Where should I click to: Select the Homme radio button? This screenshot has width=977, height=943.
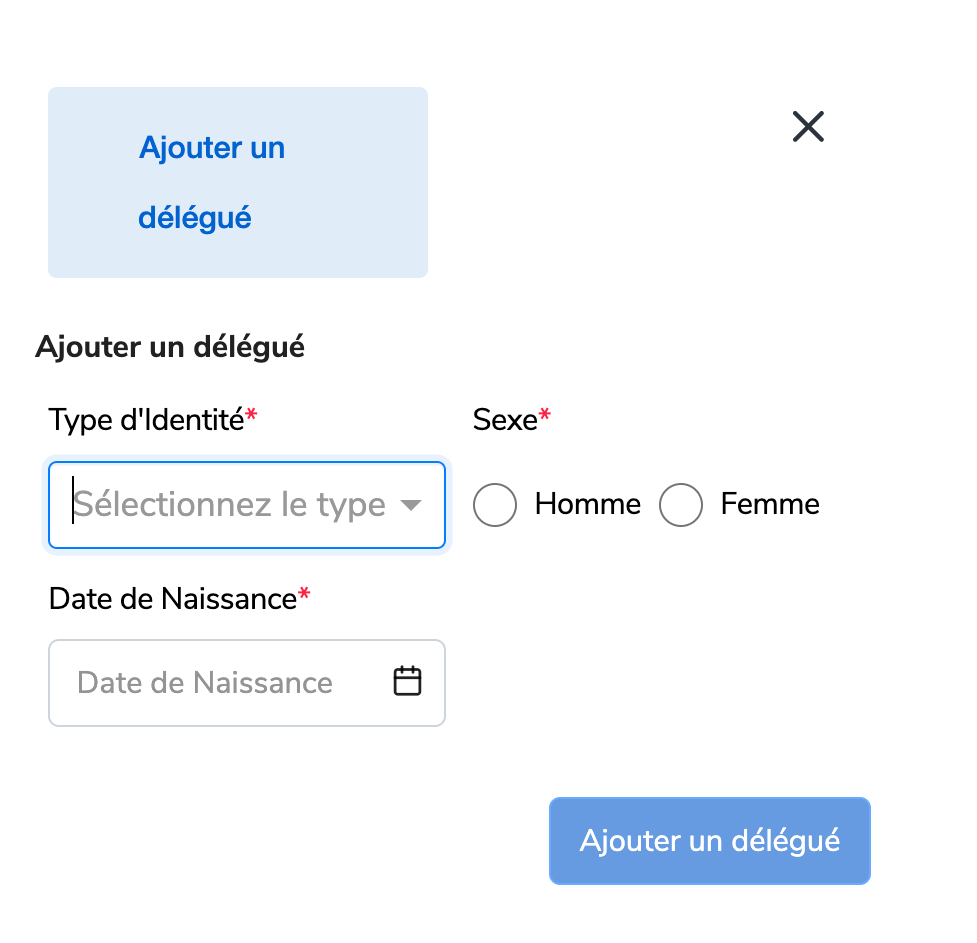click(495, 505)
